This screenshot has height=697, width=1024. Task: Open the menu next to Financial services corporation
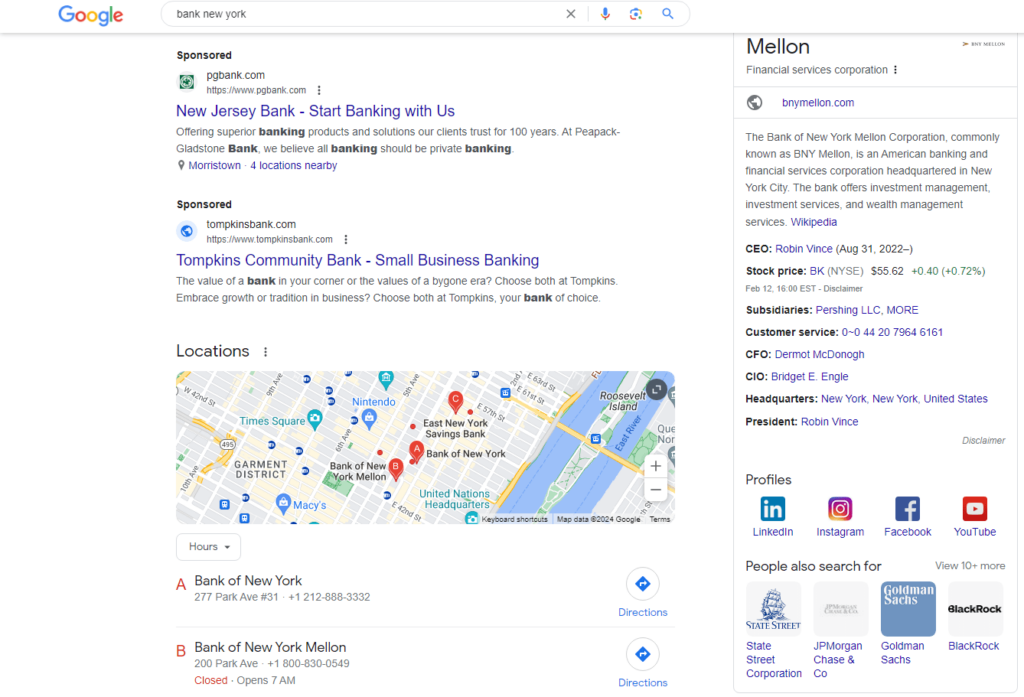(x=895, y=70)
